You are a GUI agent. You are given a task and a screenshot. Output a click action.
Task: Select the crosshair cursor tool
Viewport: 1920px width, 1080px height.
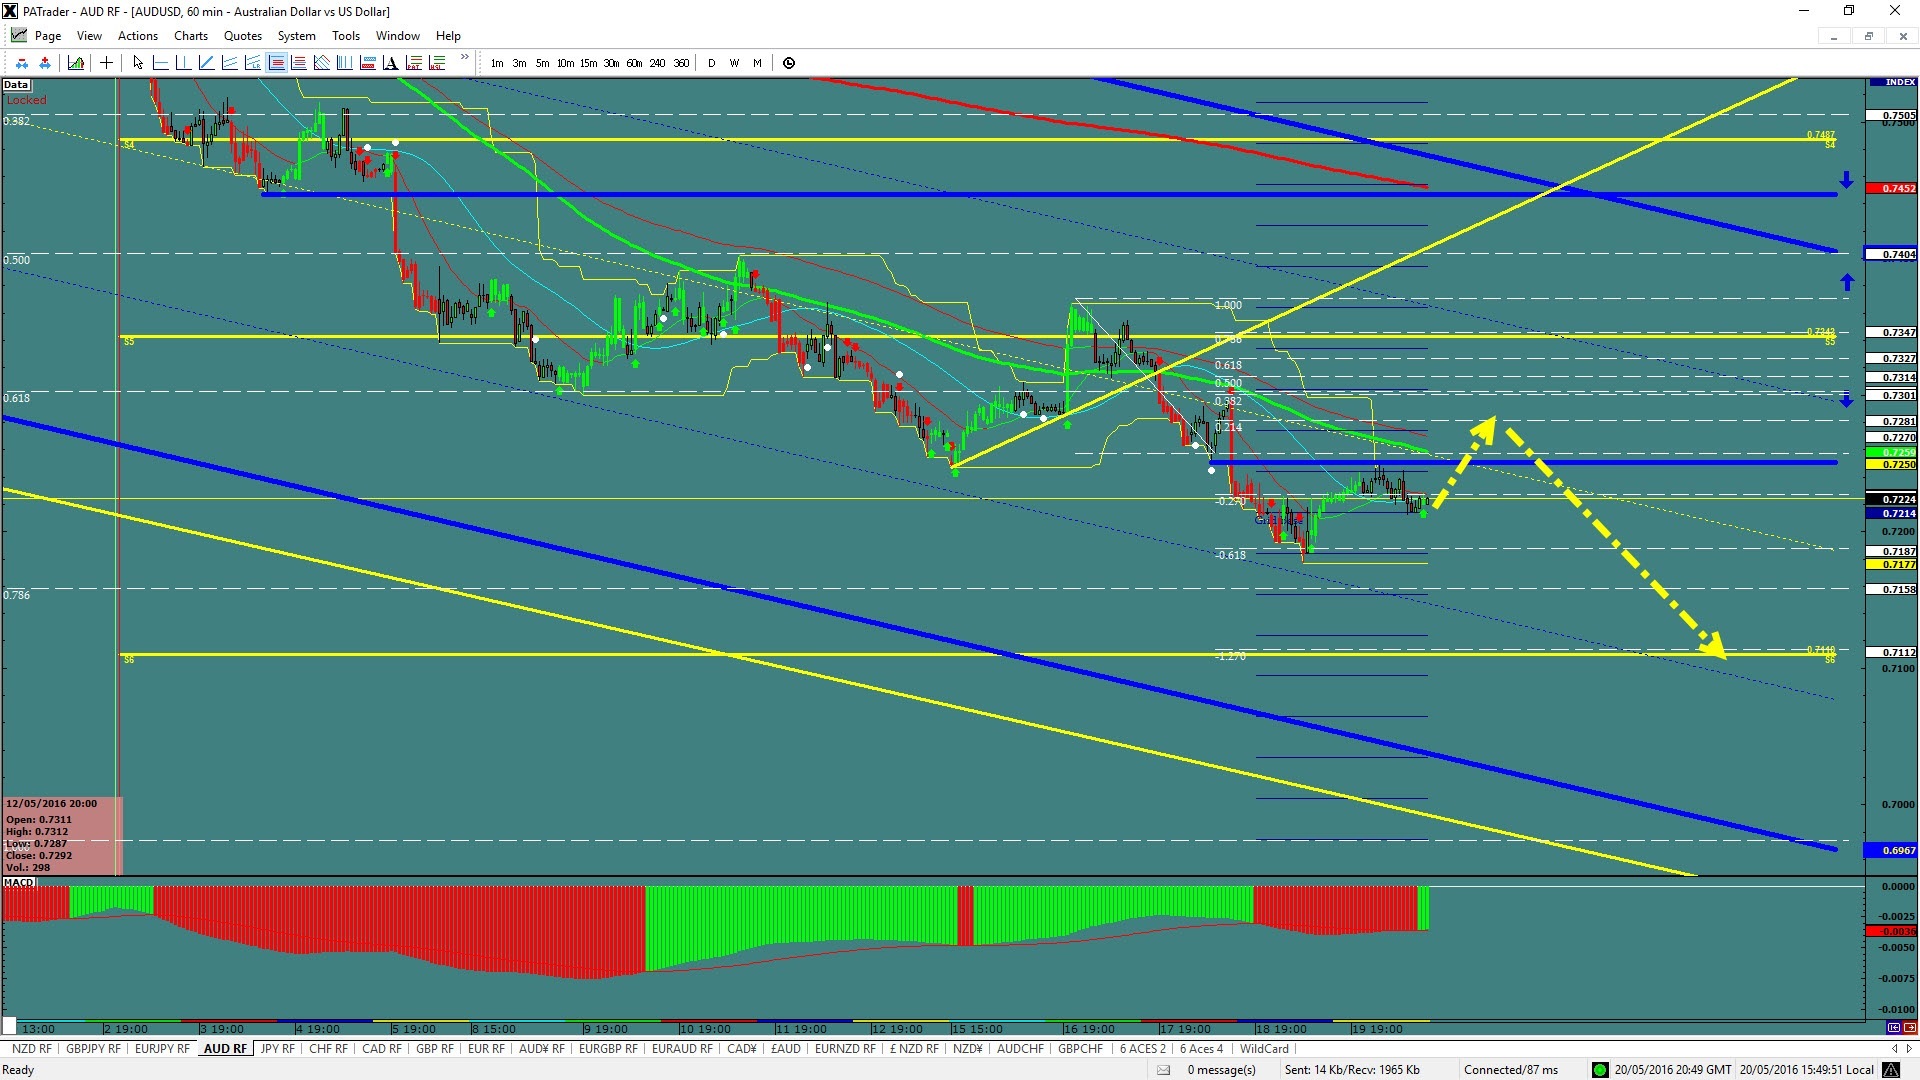click(x=106, y=63)
